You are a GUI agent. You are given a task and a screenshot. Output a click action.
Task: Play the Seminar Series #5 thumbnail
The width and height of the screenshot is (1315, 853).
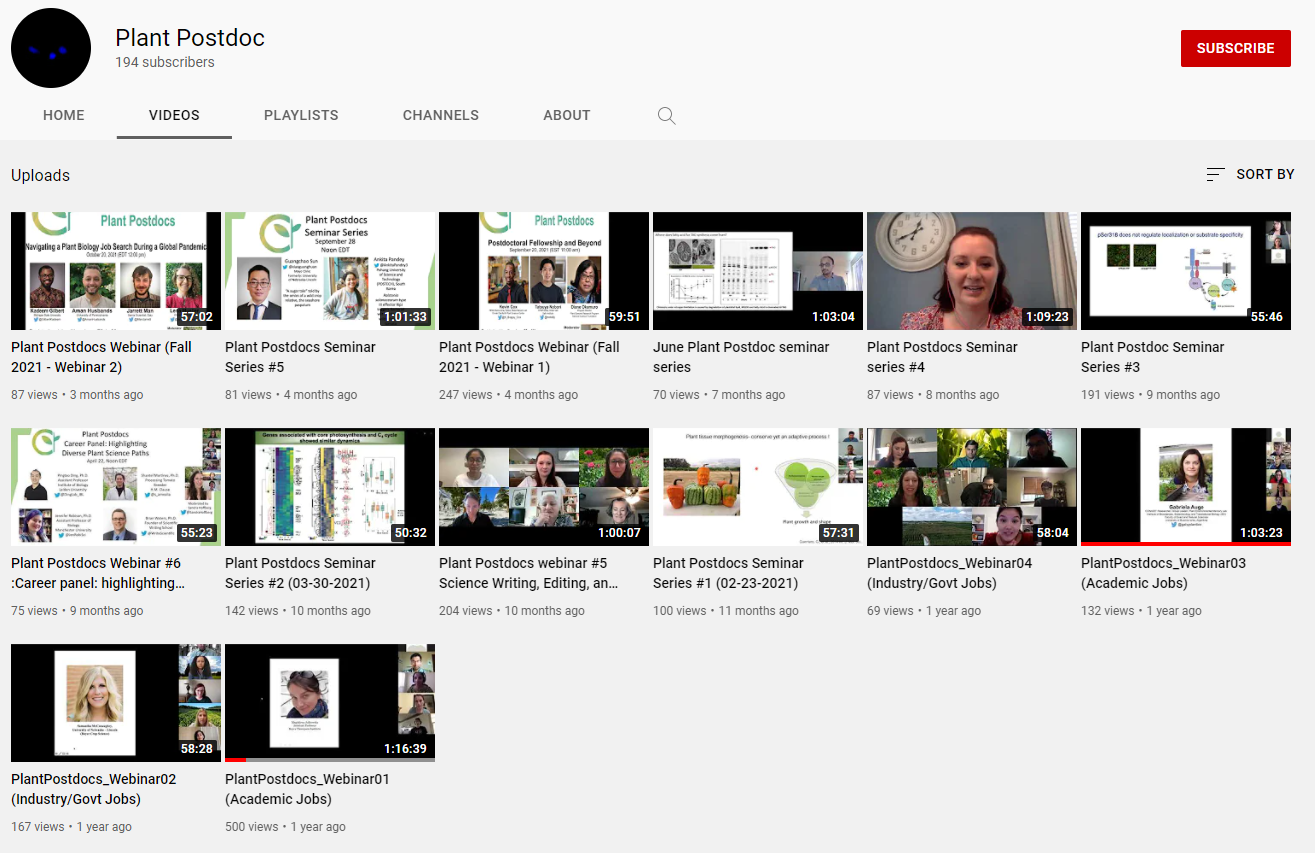[330, 270]
